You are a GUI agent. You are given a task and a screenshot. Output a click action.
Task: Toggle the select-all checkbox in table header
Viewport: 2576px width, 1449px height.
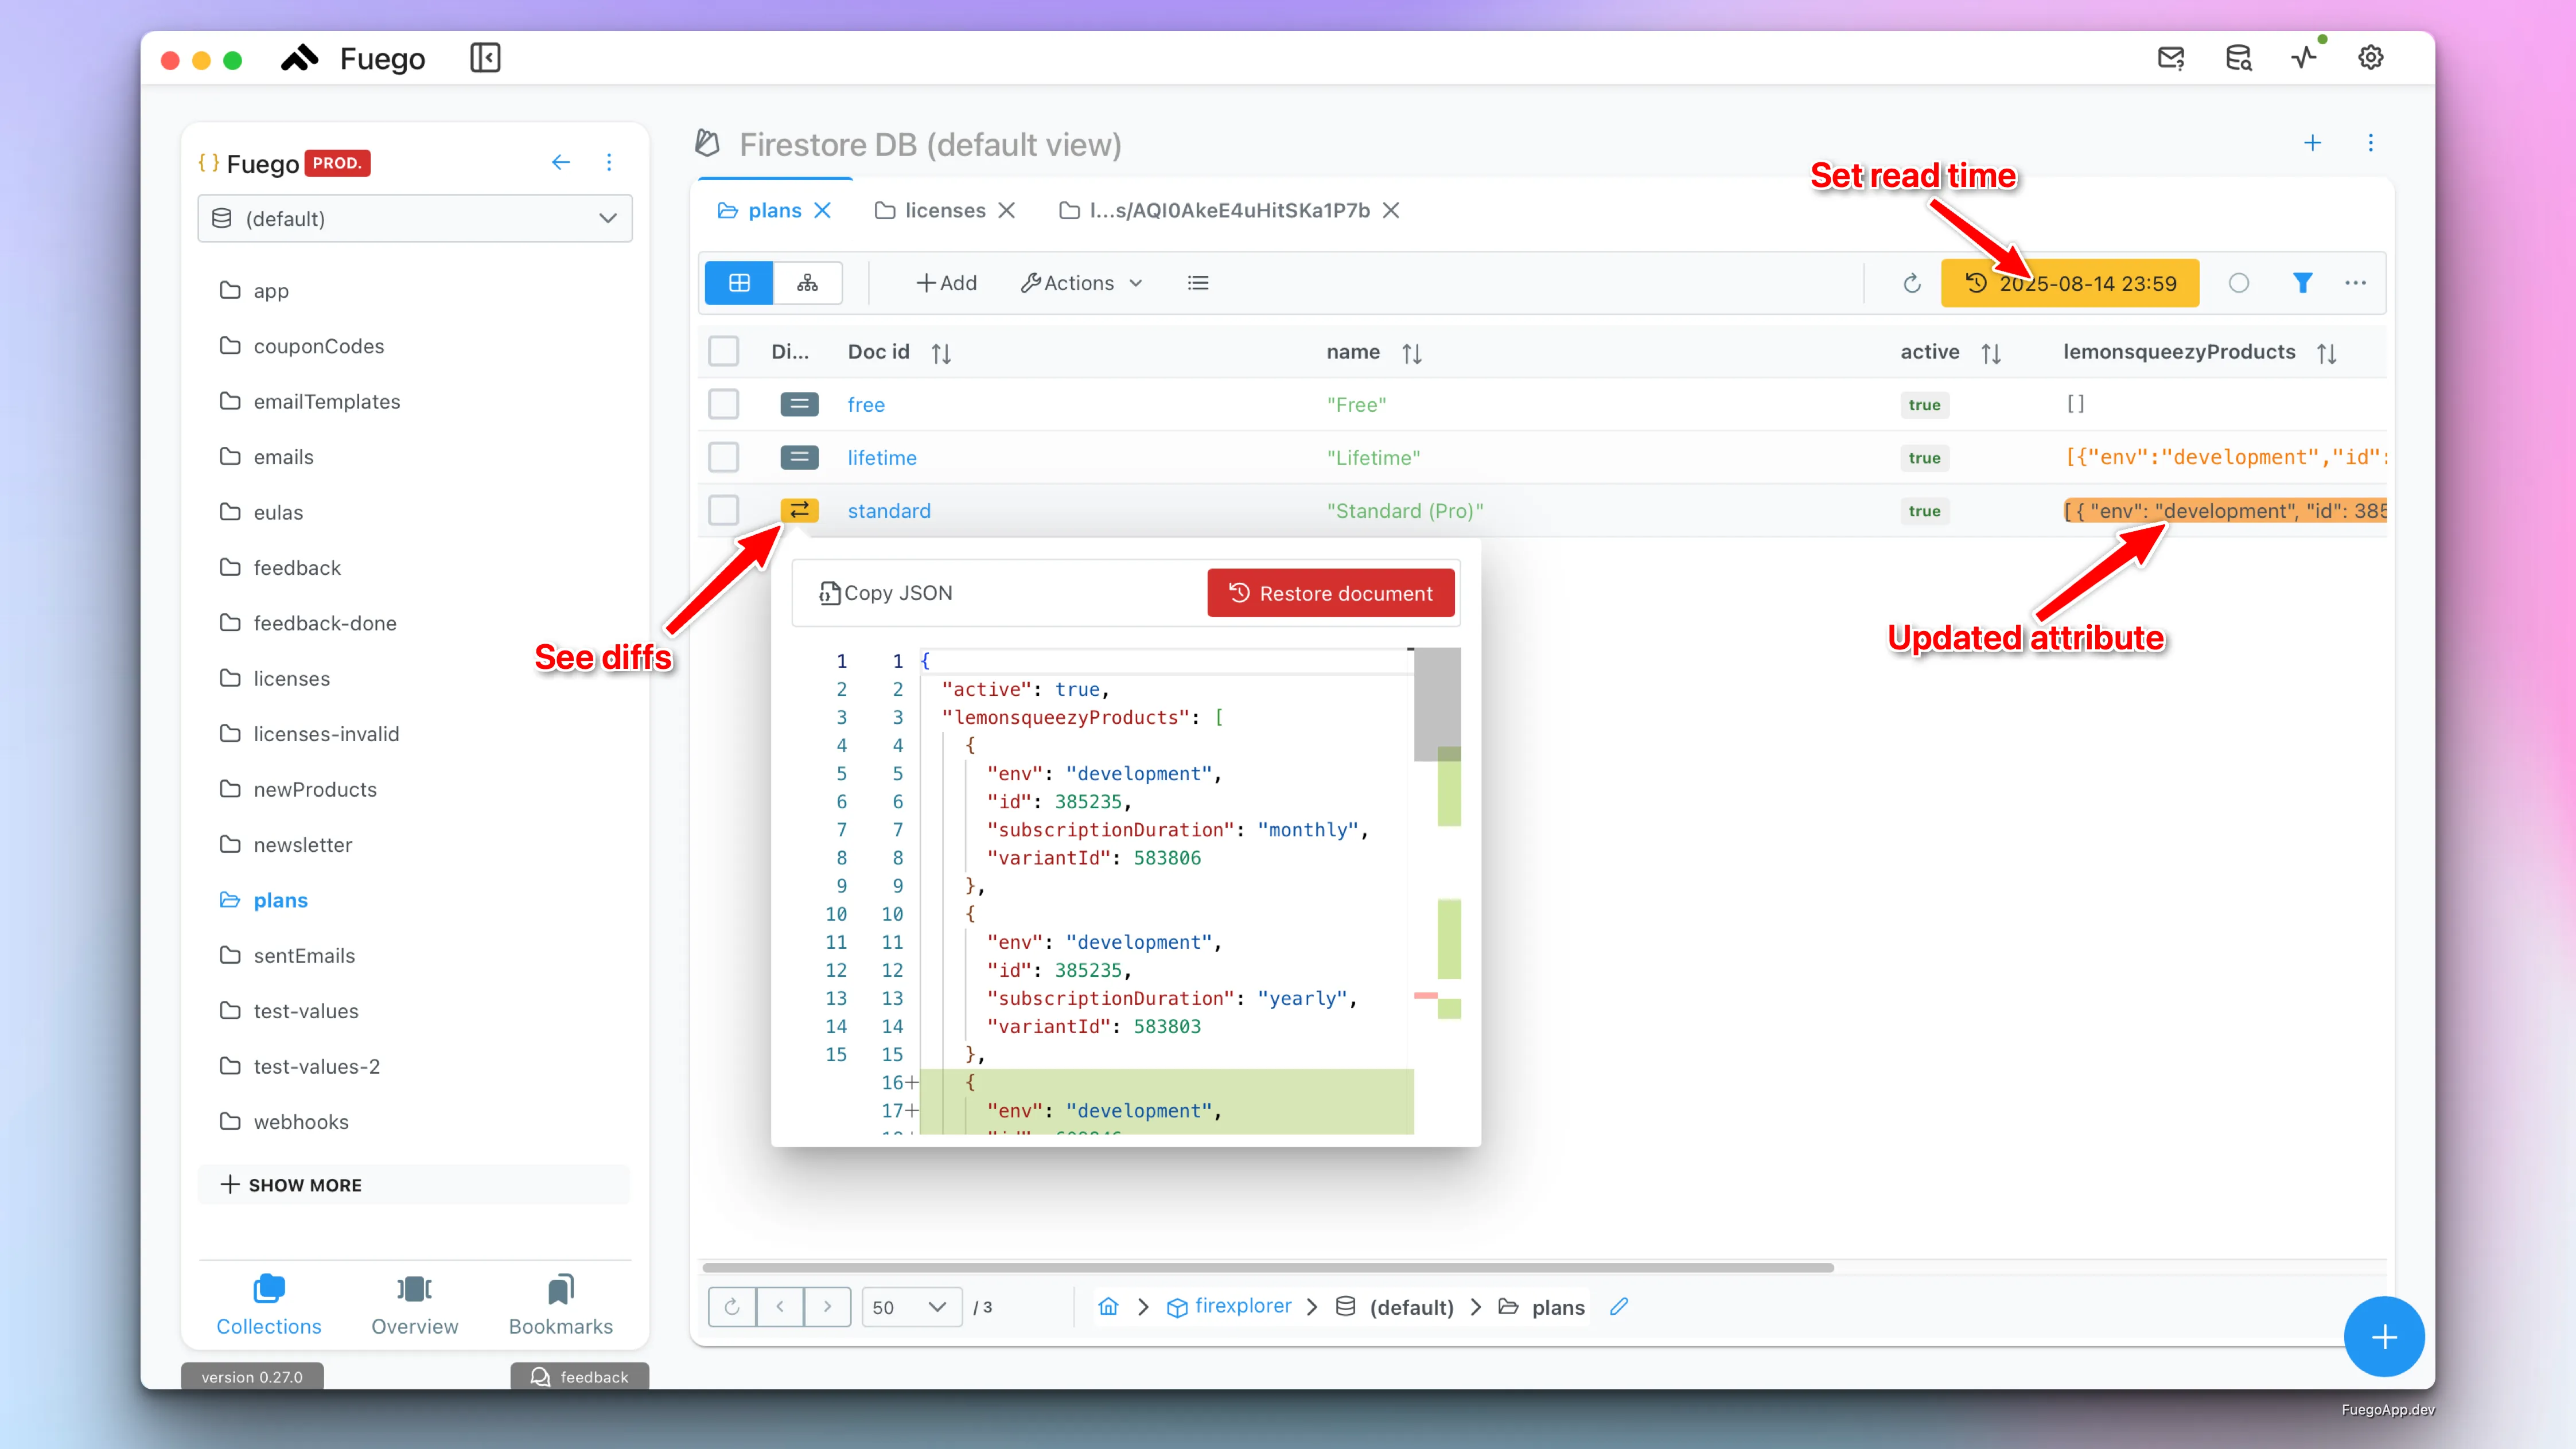click(723, 351)
